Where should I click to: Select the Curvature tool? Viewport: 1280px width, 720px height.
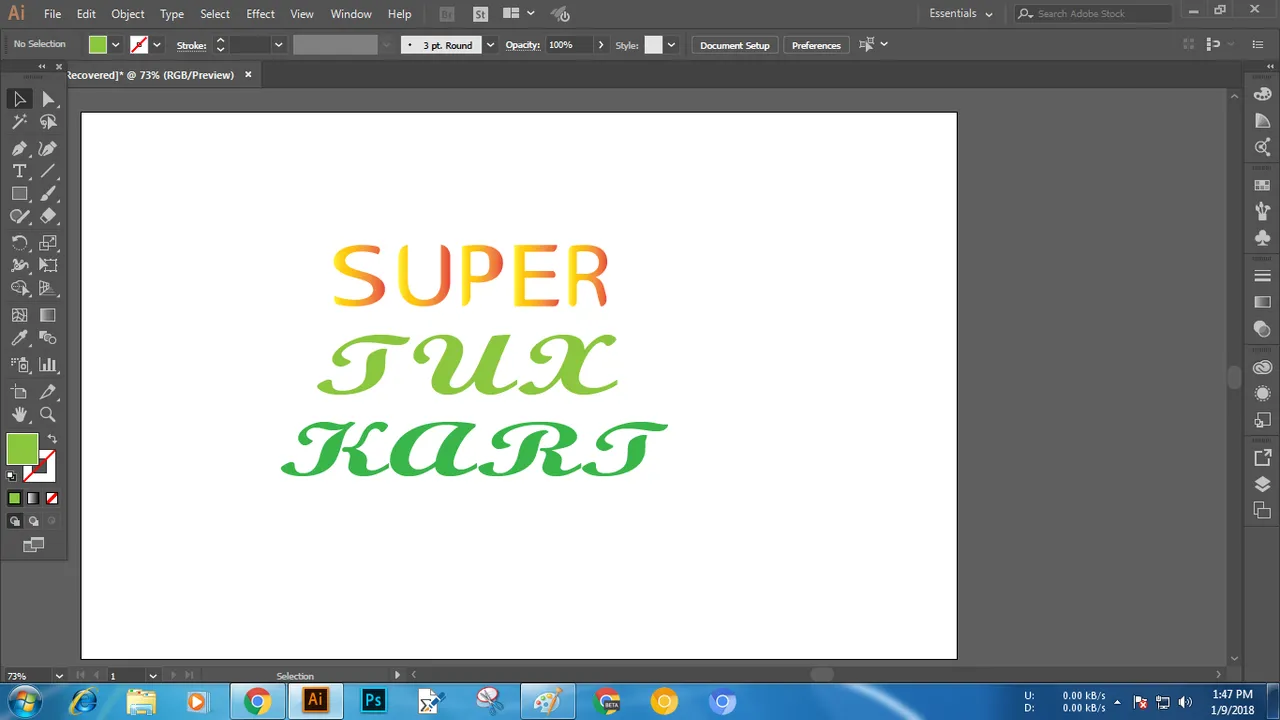(x=48, y=148)
